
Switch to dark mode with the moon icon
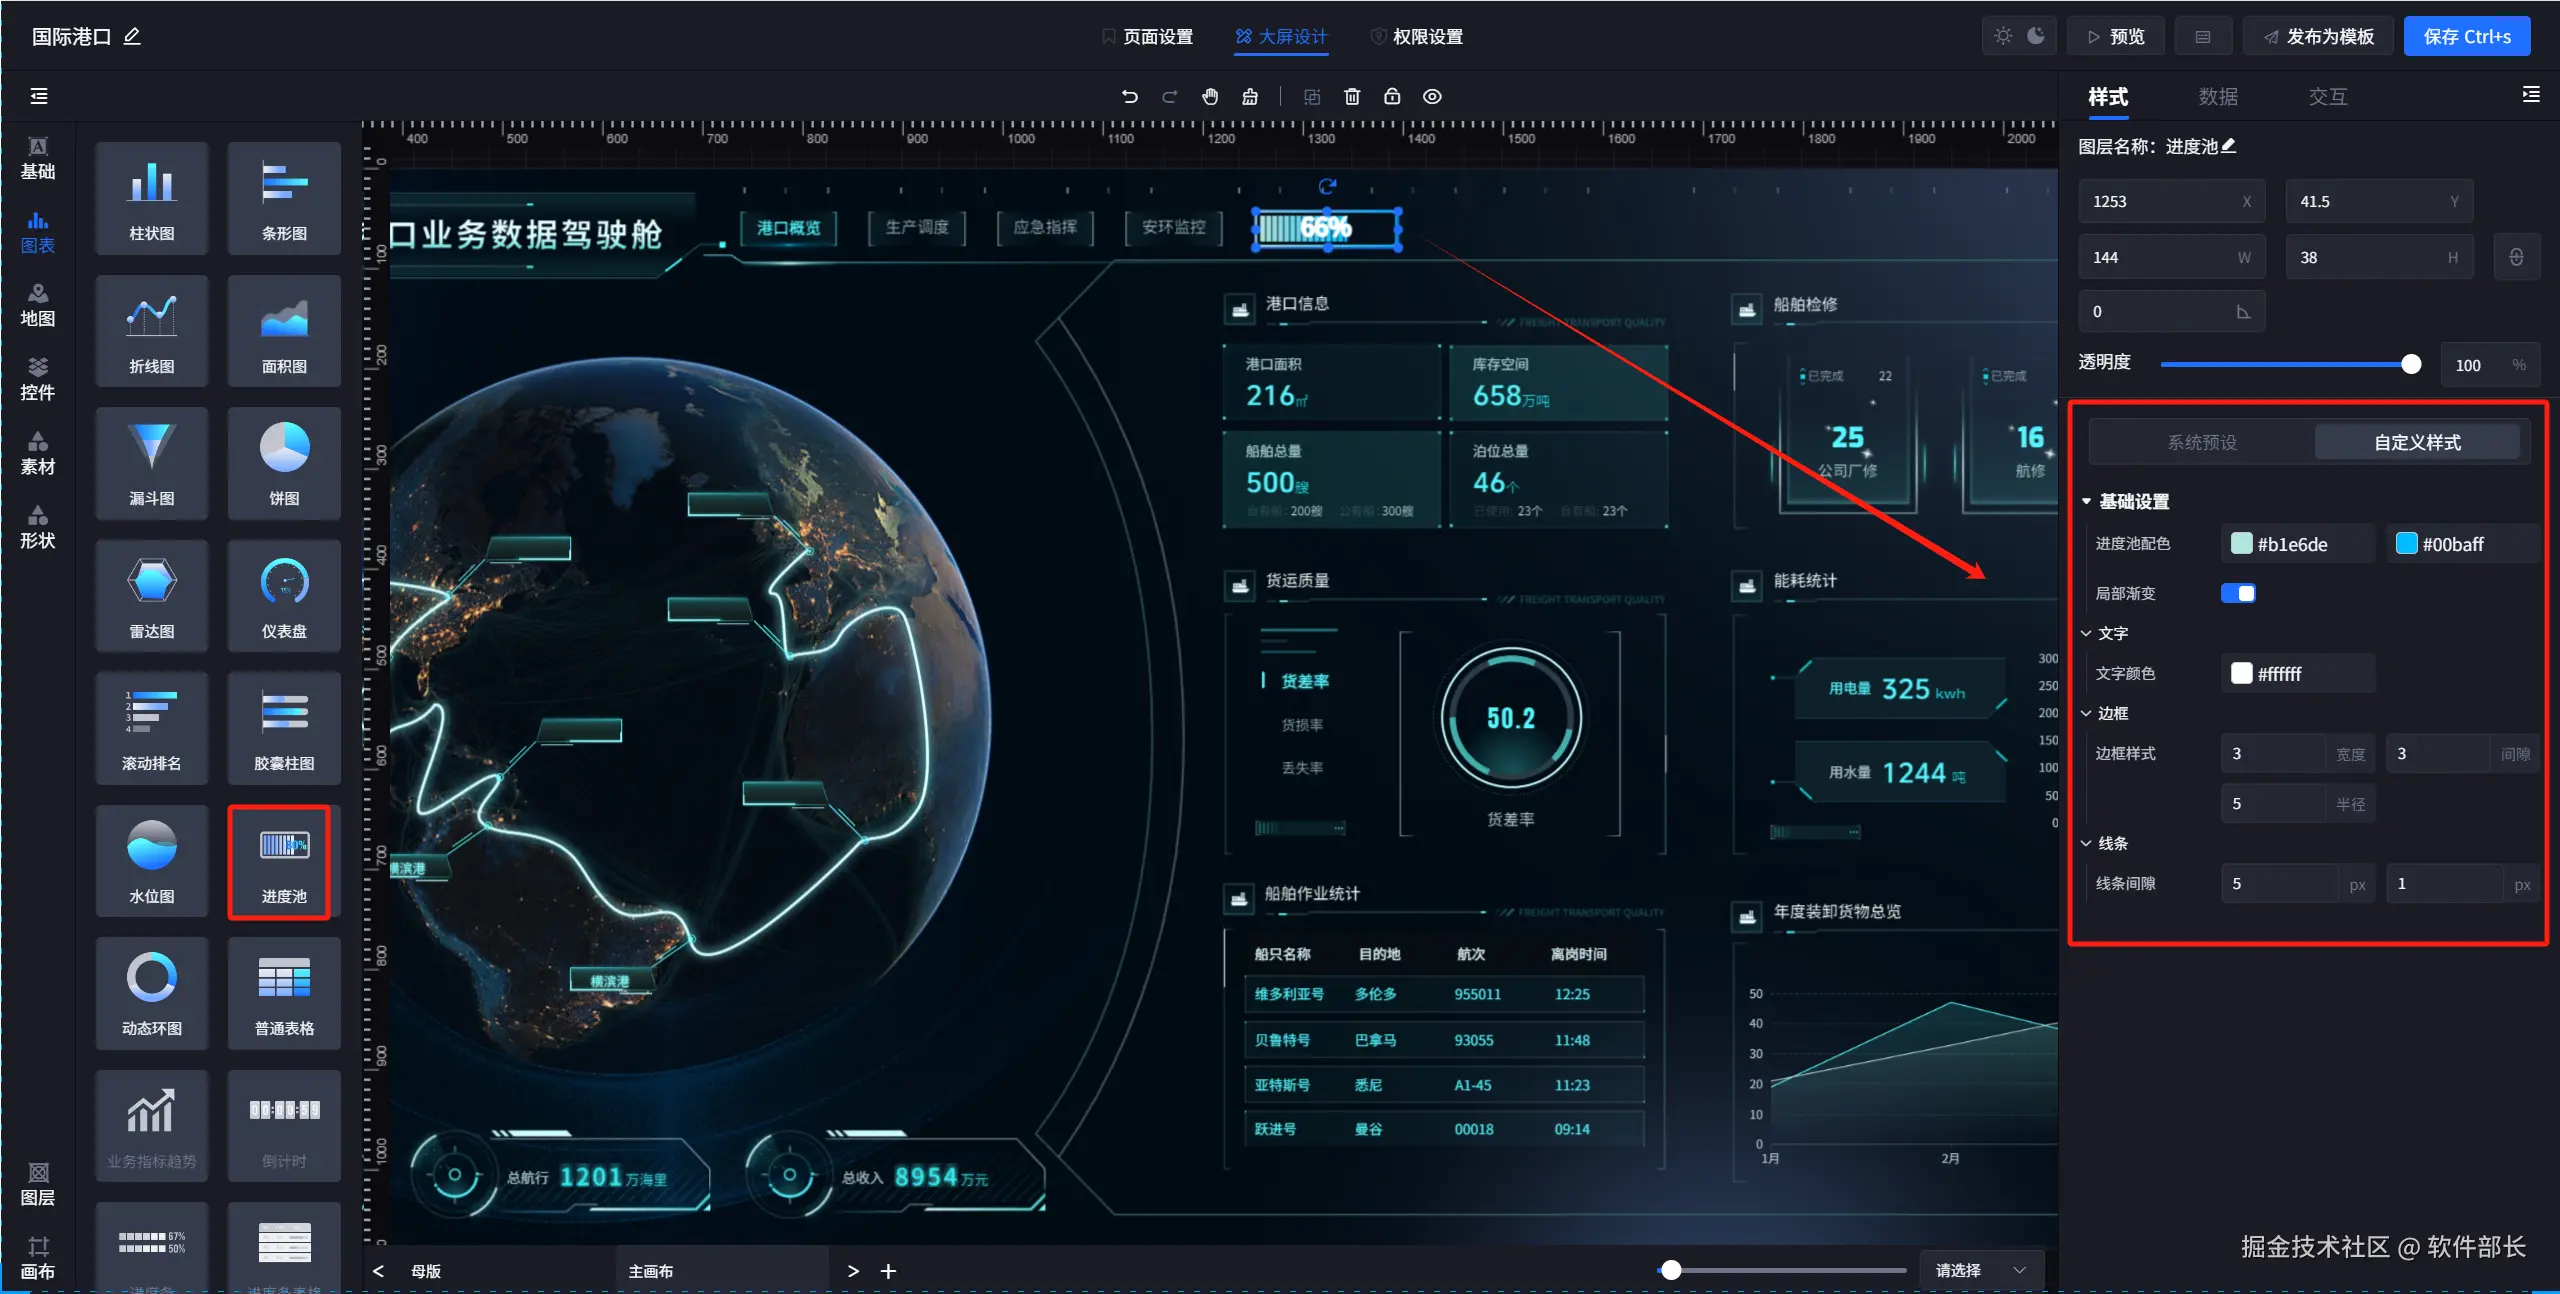(x=2036, y=36)
